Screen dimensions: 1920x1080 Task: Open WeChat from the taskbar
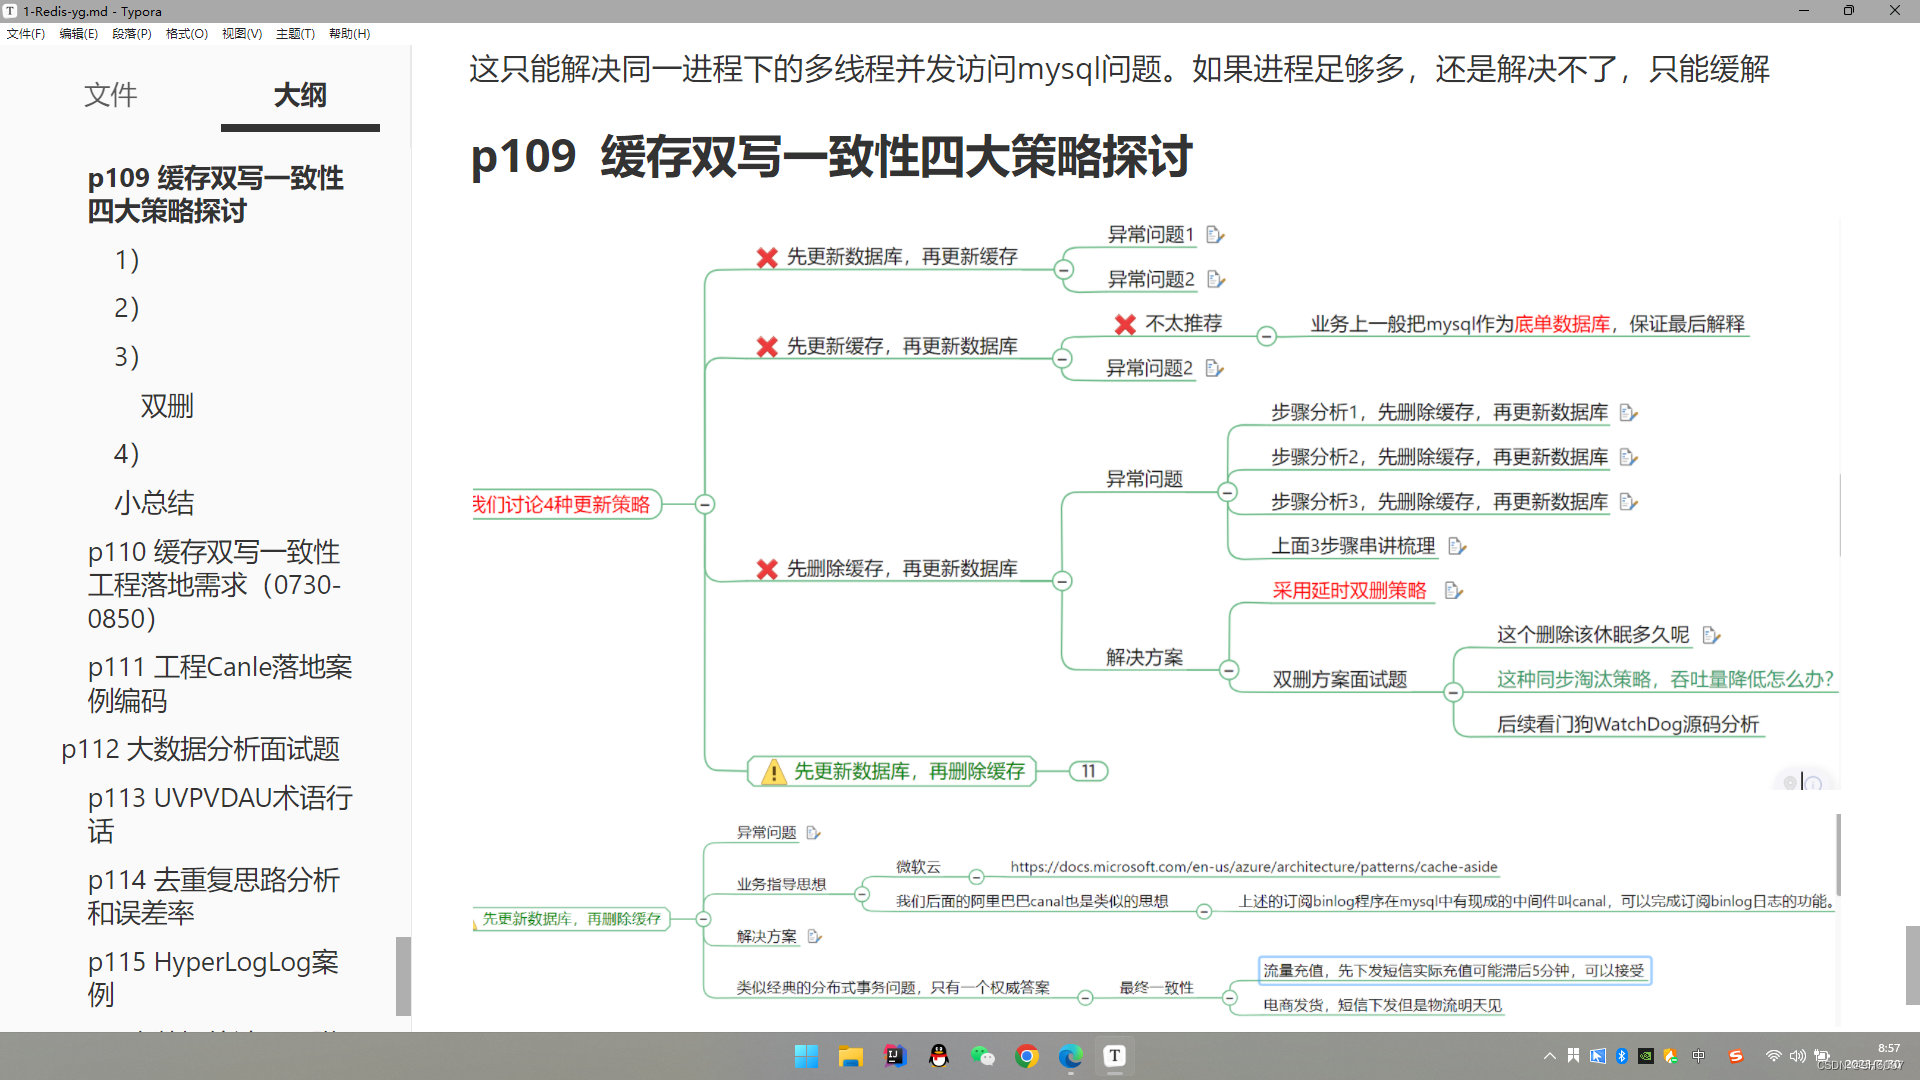[x=982, y=1056]
